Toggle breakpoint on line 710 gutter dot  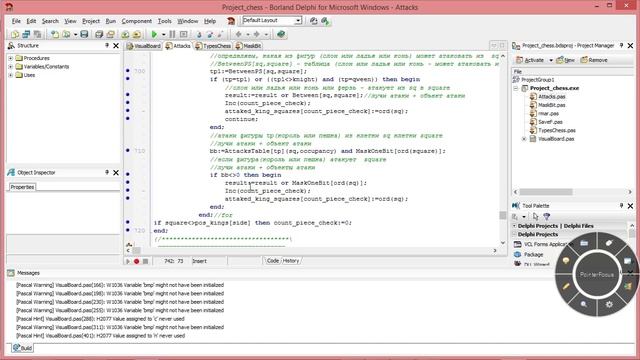pyautogui.click(x=128, y=150)
